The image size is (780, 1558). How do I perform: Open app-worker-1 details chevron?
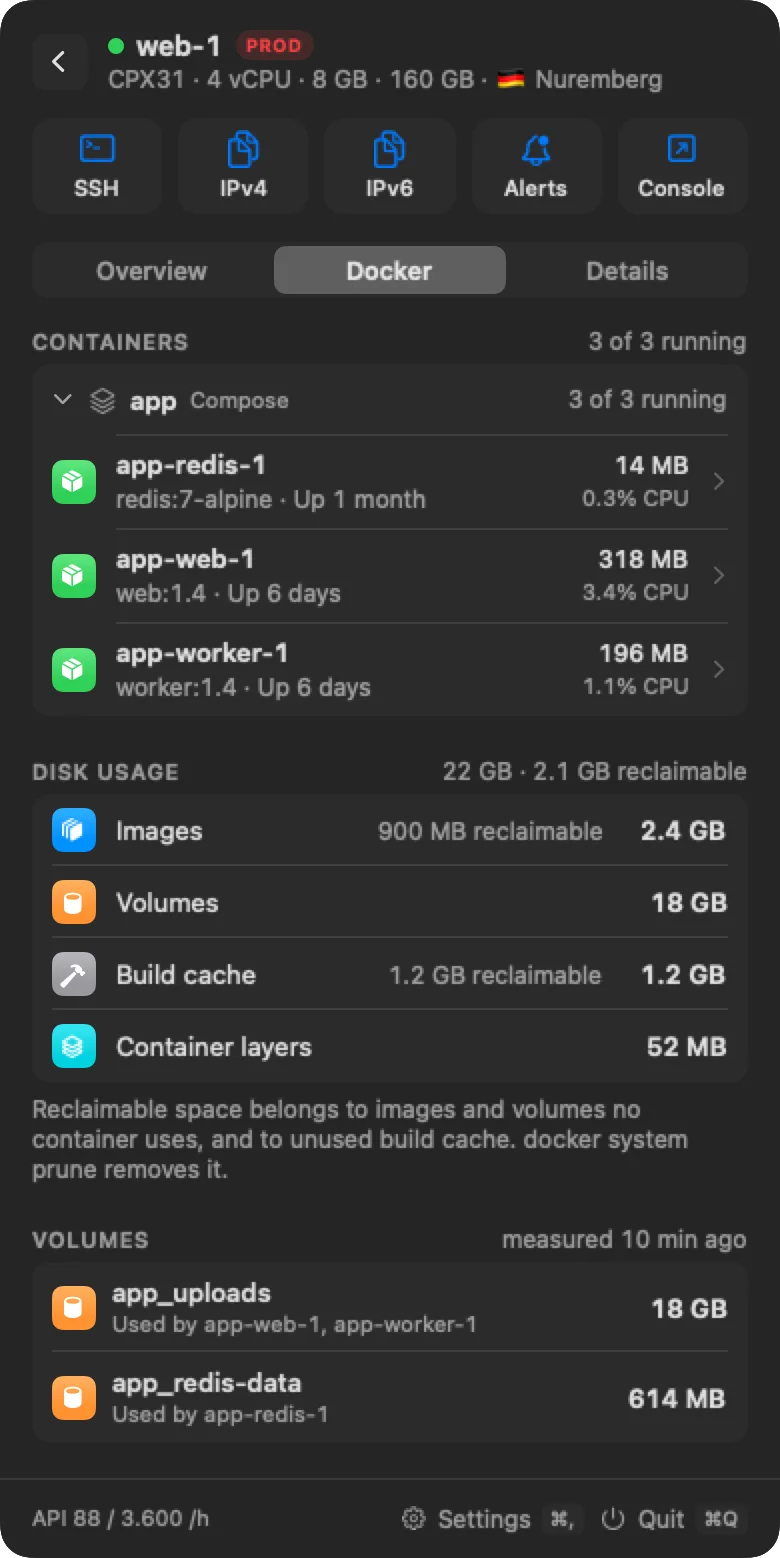718,670
